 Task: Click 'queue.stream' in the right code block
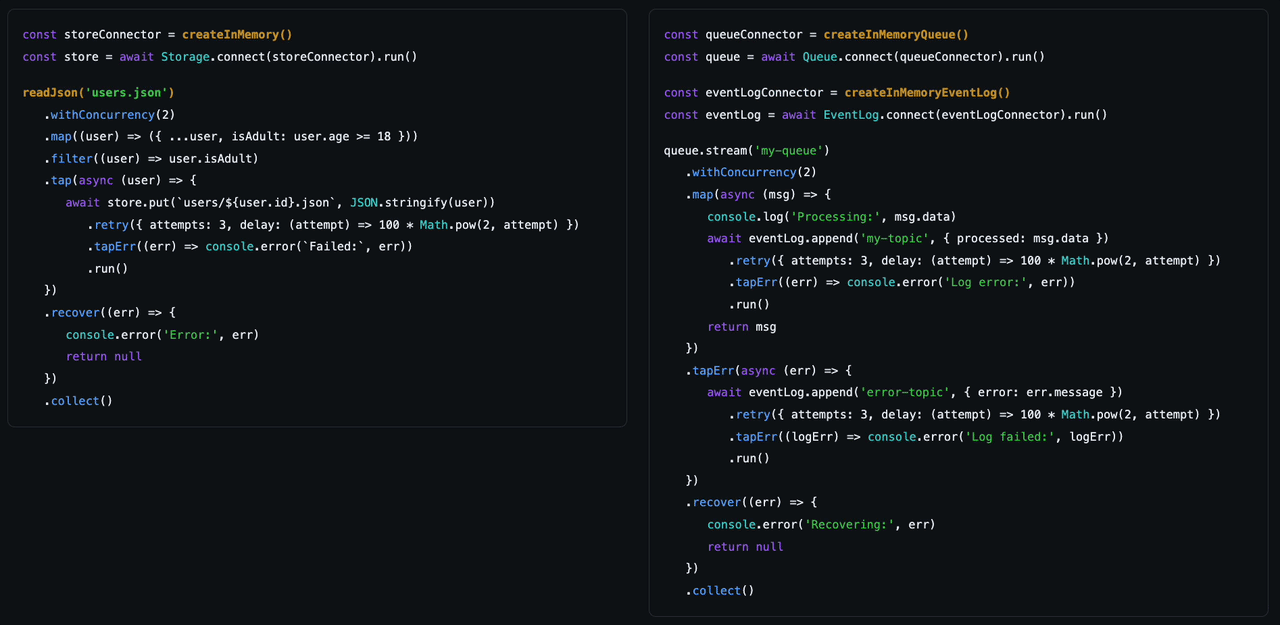point(705,151)
